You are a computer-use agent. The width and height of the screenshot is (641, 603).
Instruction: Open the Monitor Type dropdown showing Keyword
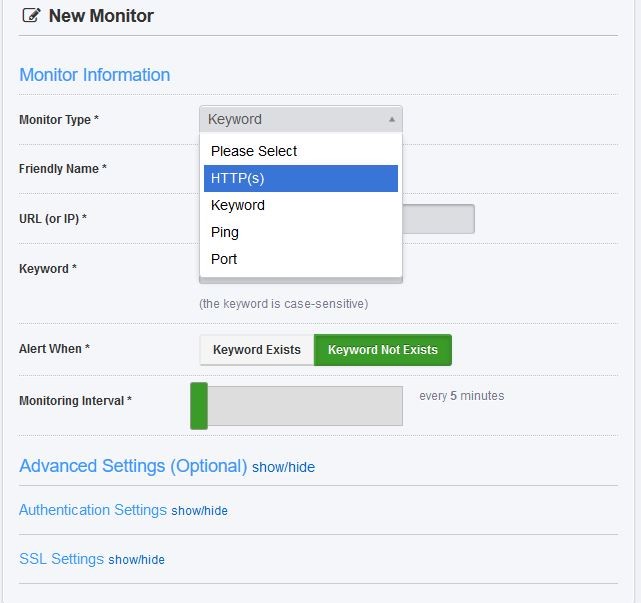pos(301,119)
